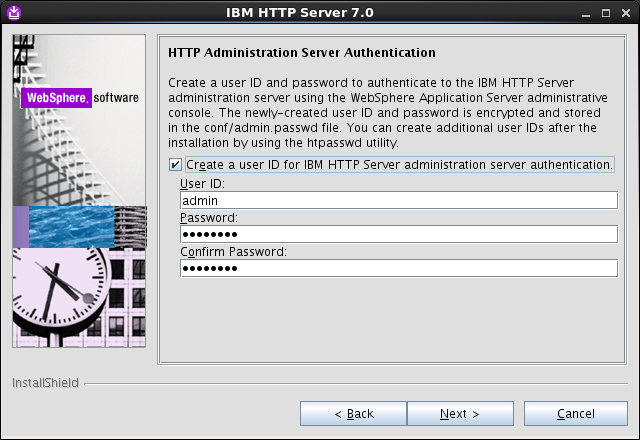The height and width of the screenshot is (440, 640).
Task: Select the Confirm Password field
Action: (399, 268)
